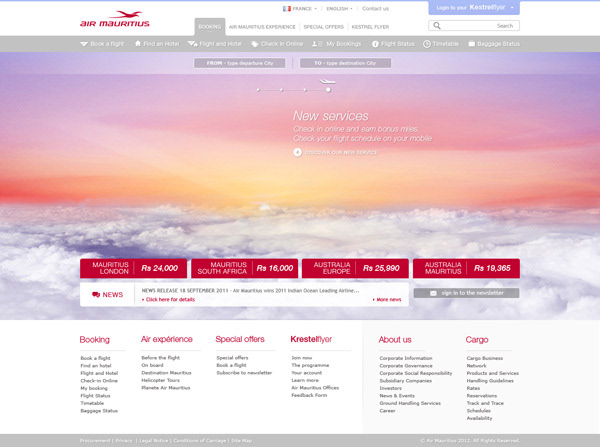This screenshot has height=447, width=600.
Task: Click Ground Handling Services under About us
Action: [410, 403]
